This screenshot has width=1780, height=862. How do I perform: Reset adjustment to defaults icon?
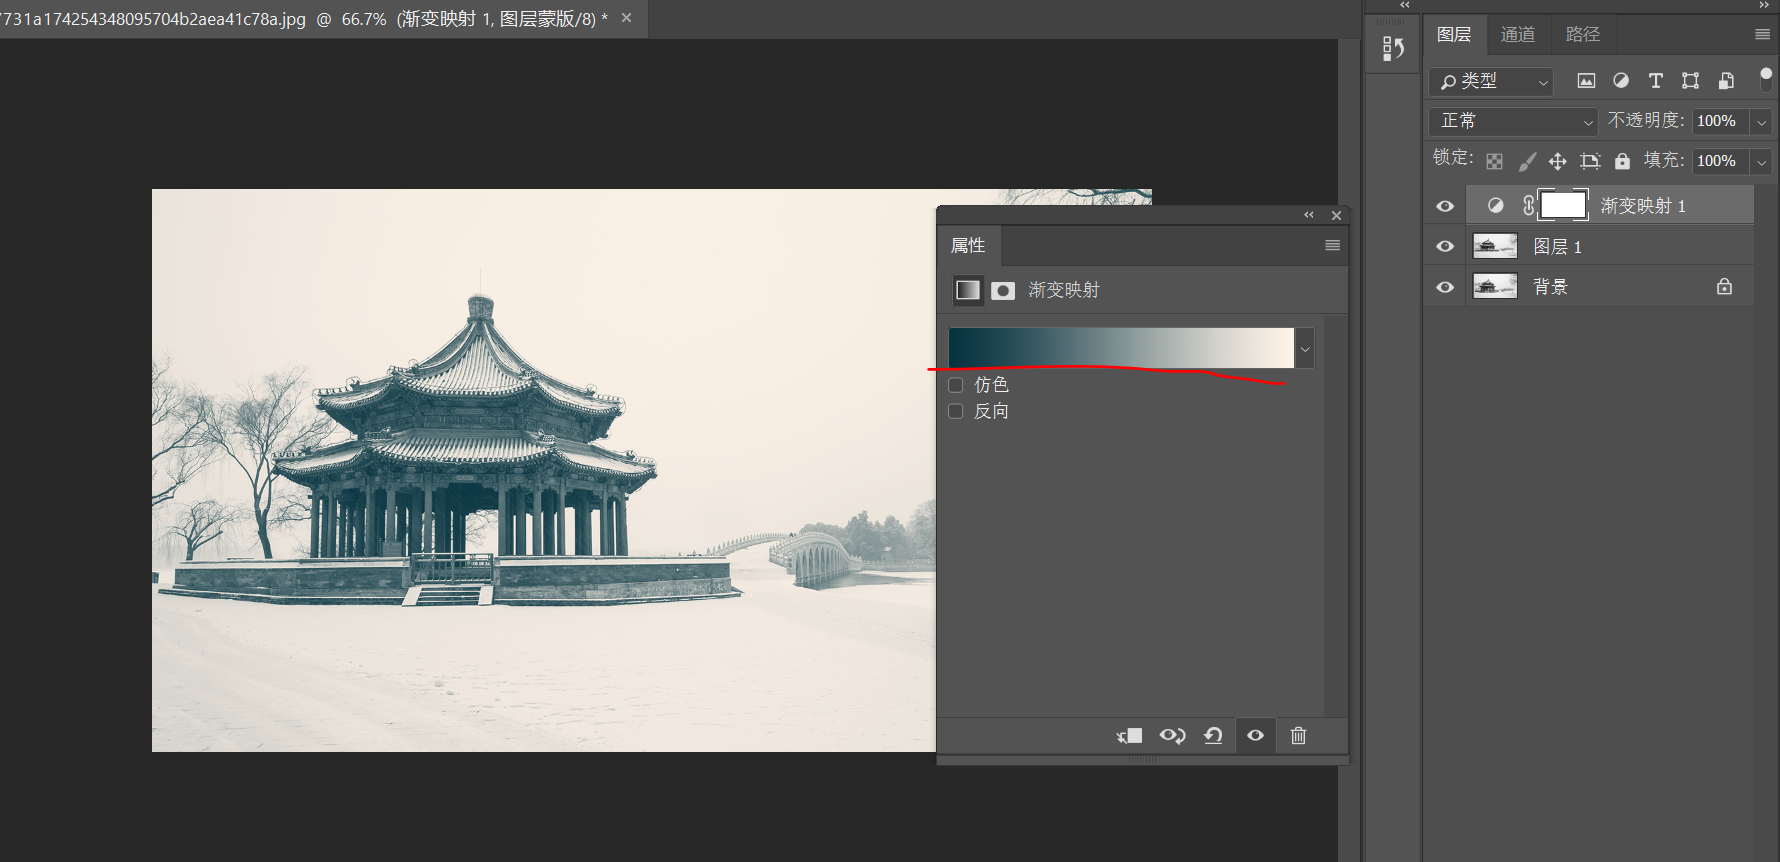click(x=1213, y=736)
